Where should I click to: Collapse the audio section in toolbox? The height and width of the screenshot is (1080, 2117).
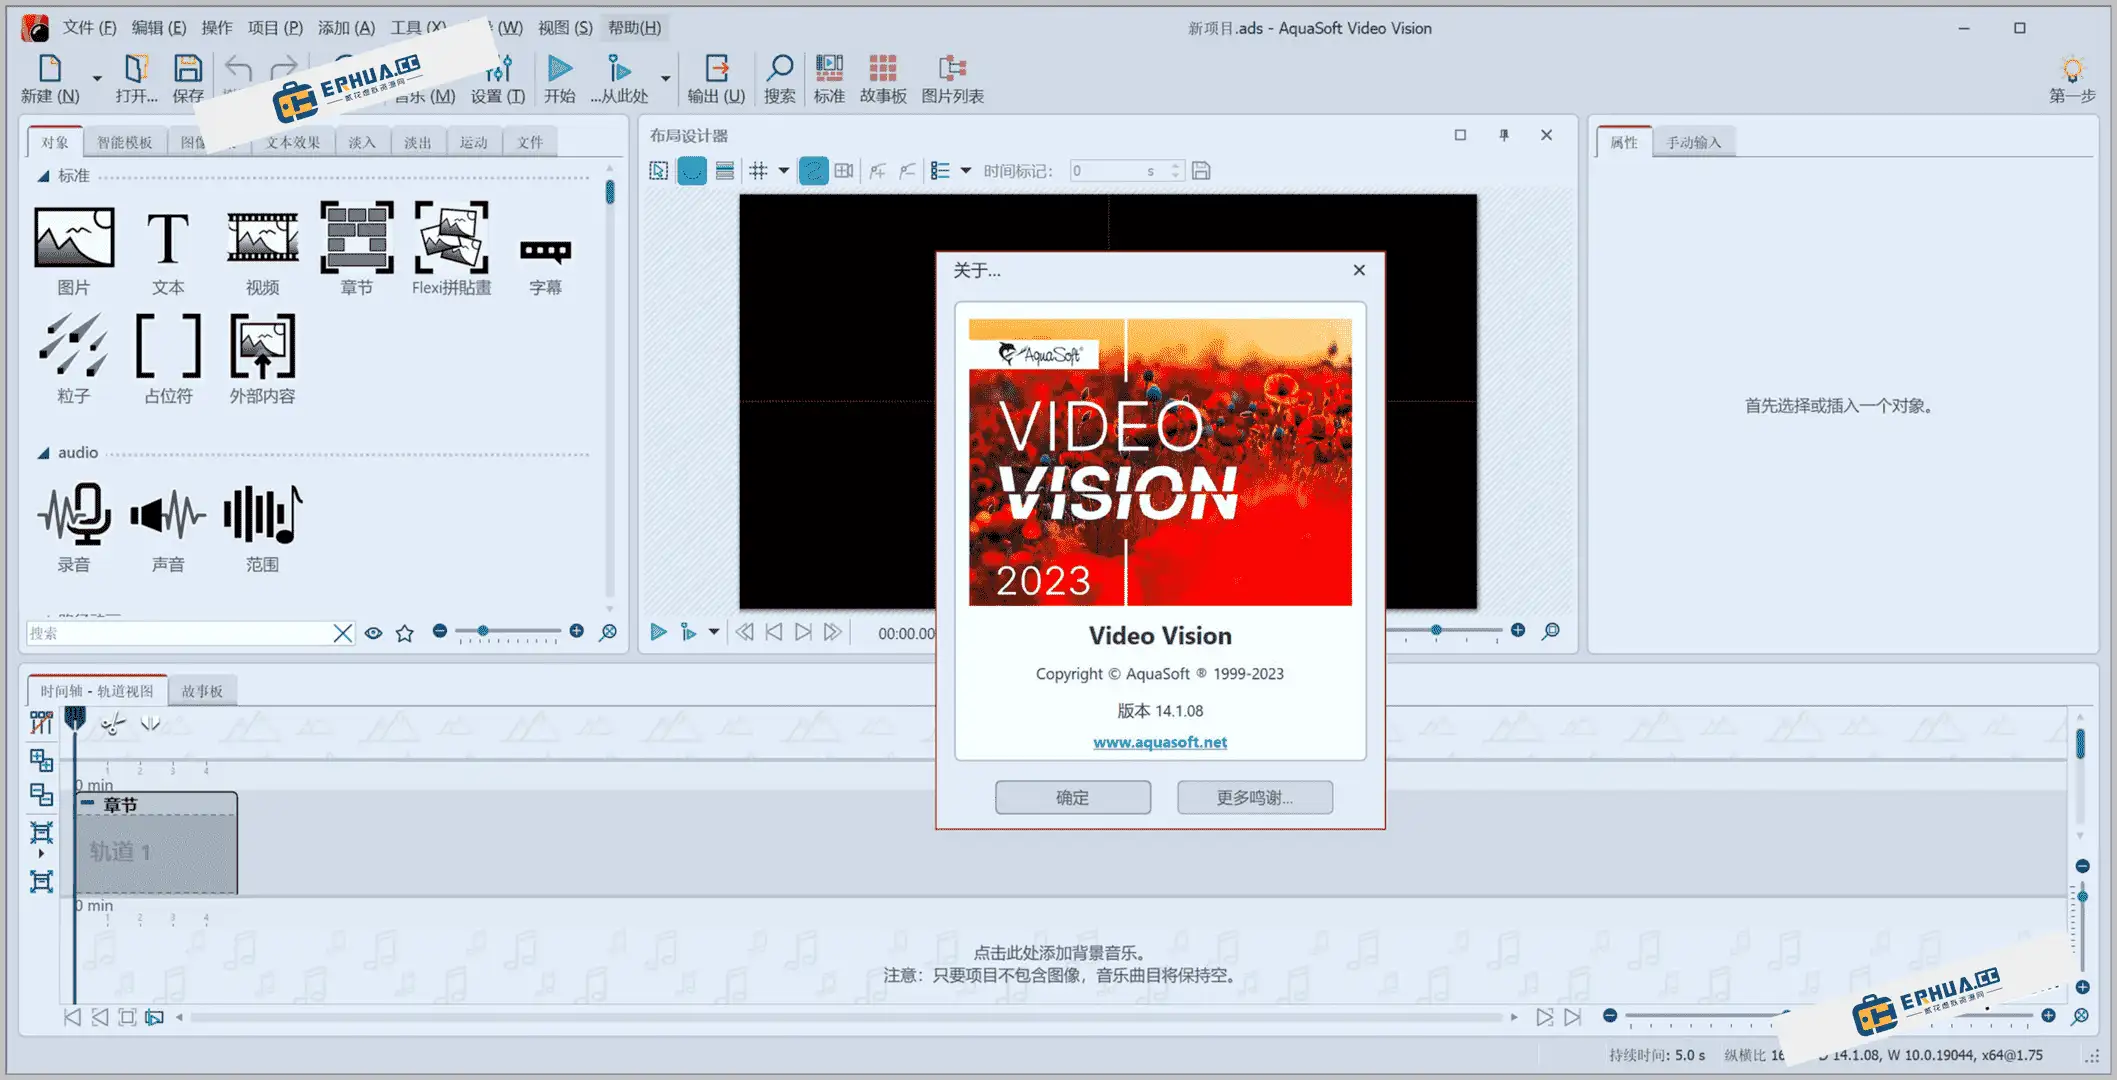pyautogui.click(x=44, y=453)
